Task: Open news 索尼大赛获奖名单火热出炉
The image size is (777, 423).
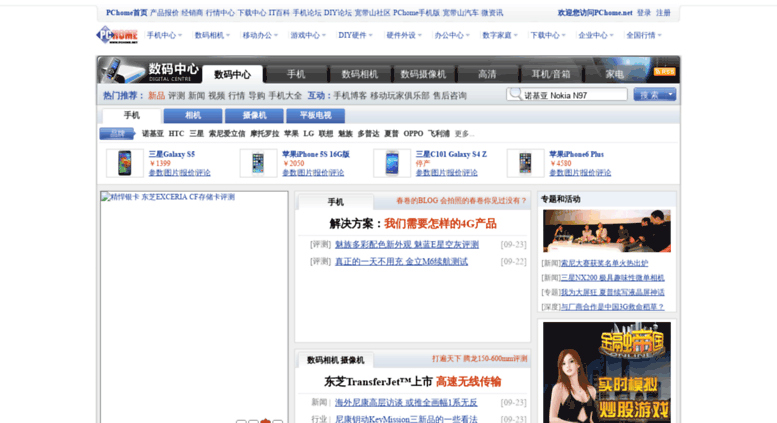Action: click(x=604, y=263)
